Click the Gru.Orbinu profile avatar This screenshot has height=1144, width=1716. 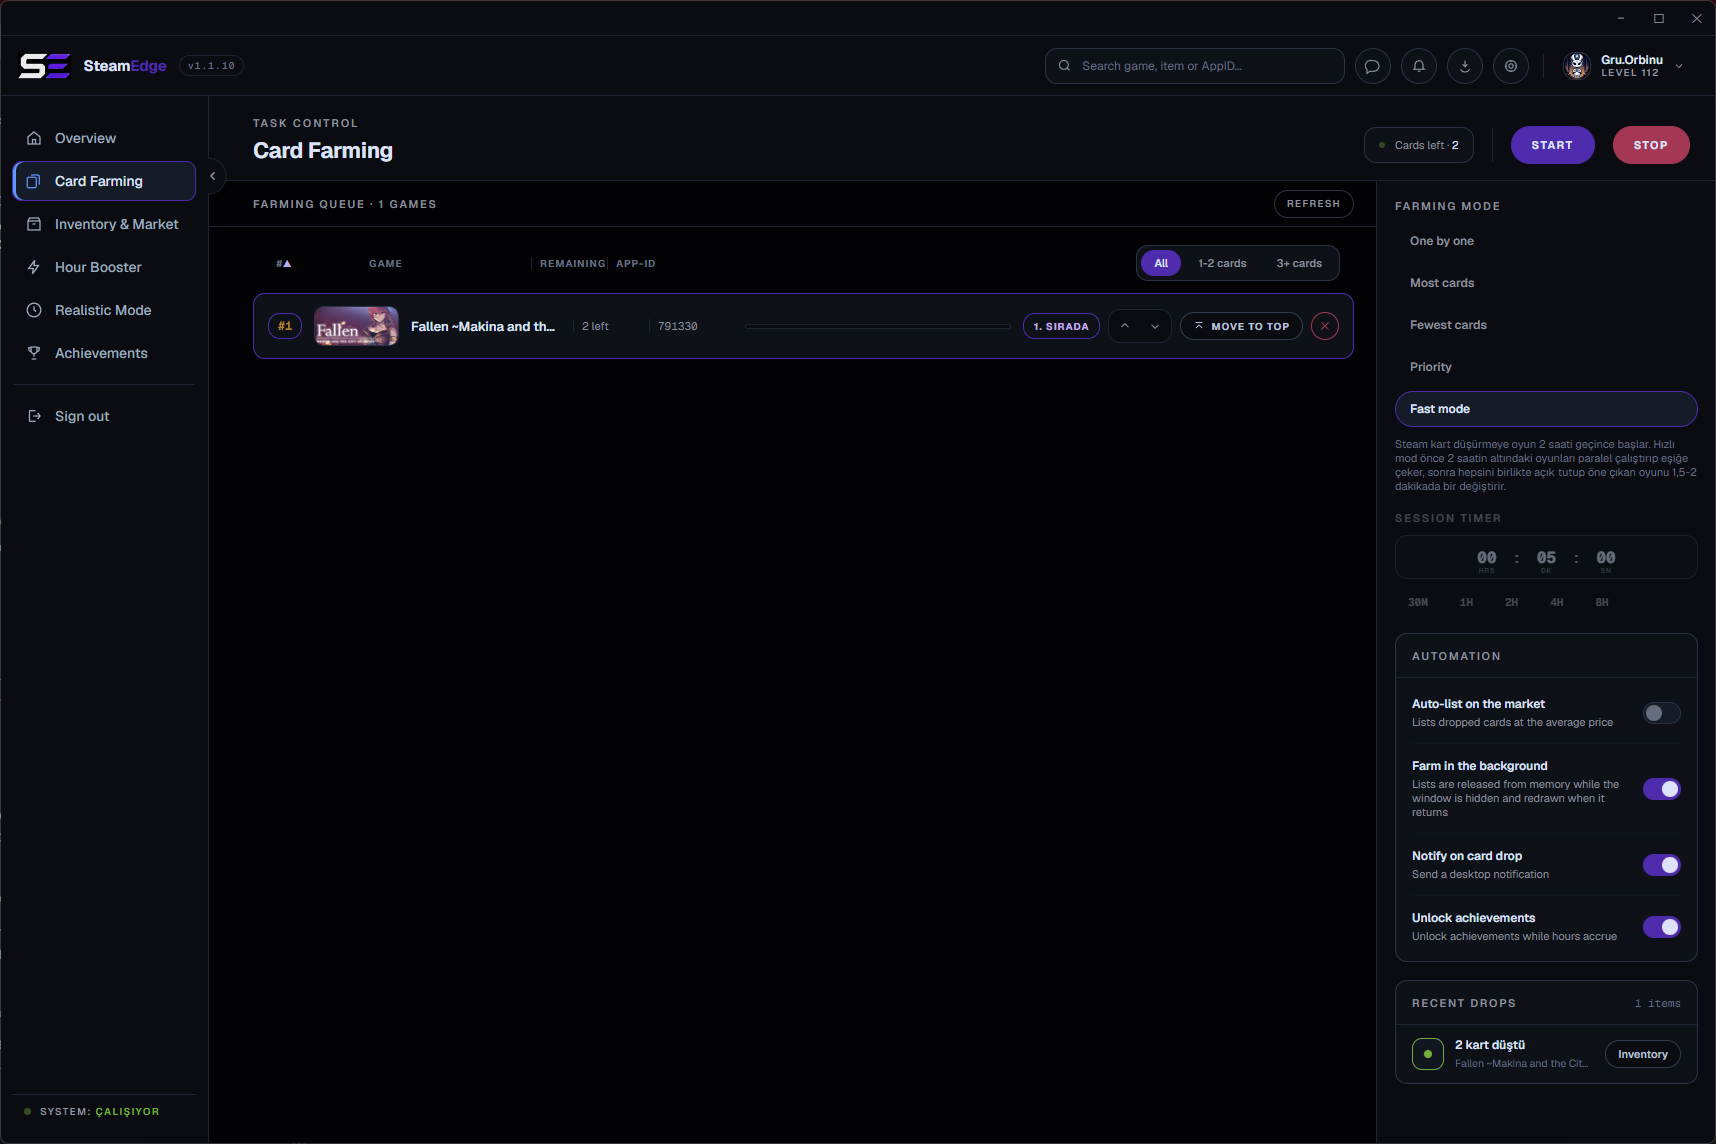click(x=1577, y=66)
